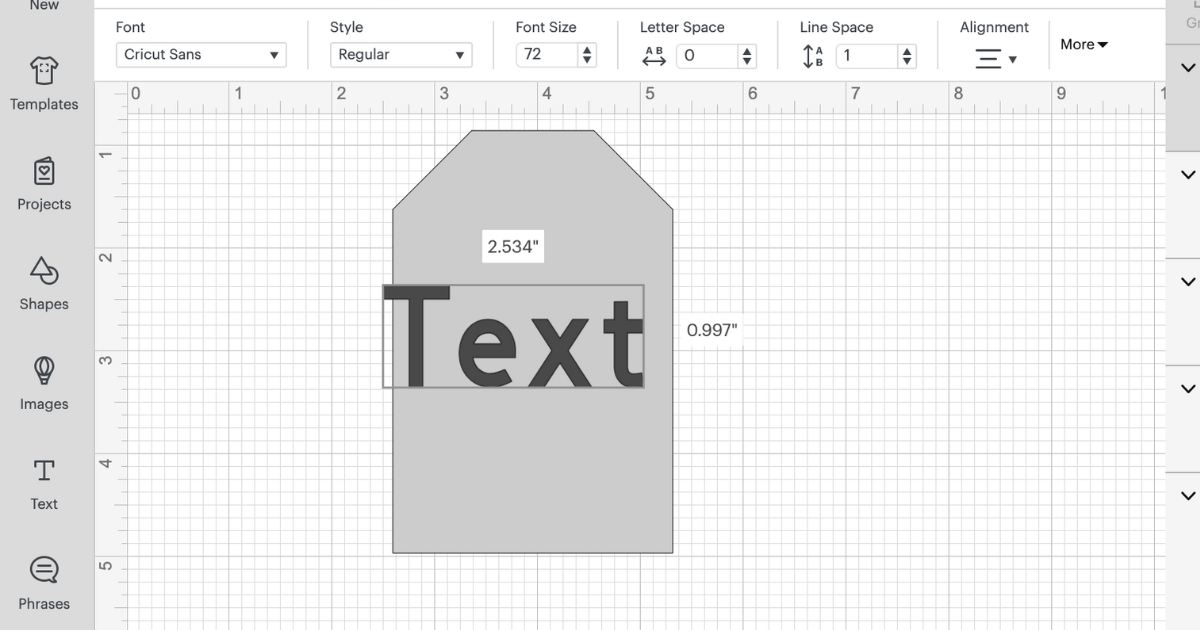This screenshot has width=1200, height=630.
Task: Select the Shapes tool icon
Action: pos(44,271)
